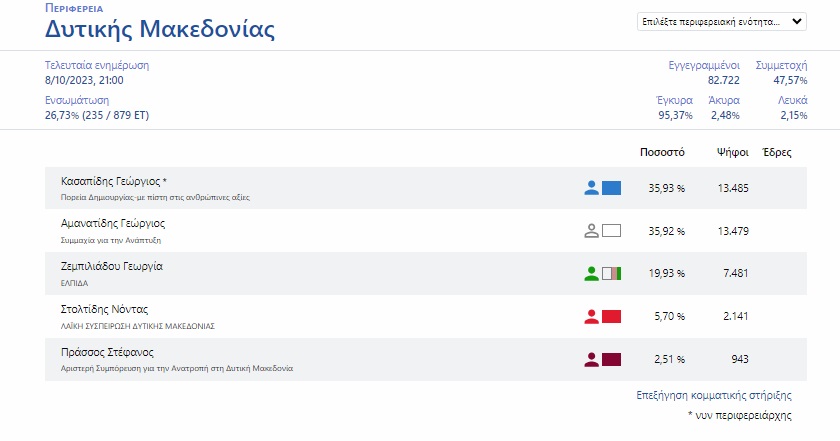Viewport: 840px width, 441px height.
Task: Click the Ψήφοι column header
Action: (x=733, y=153)
